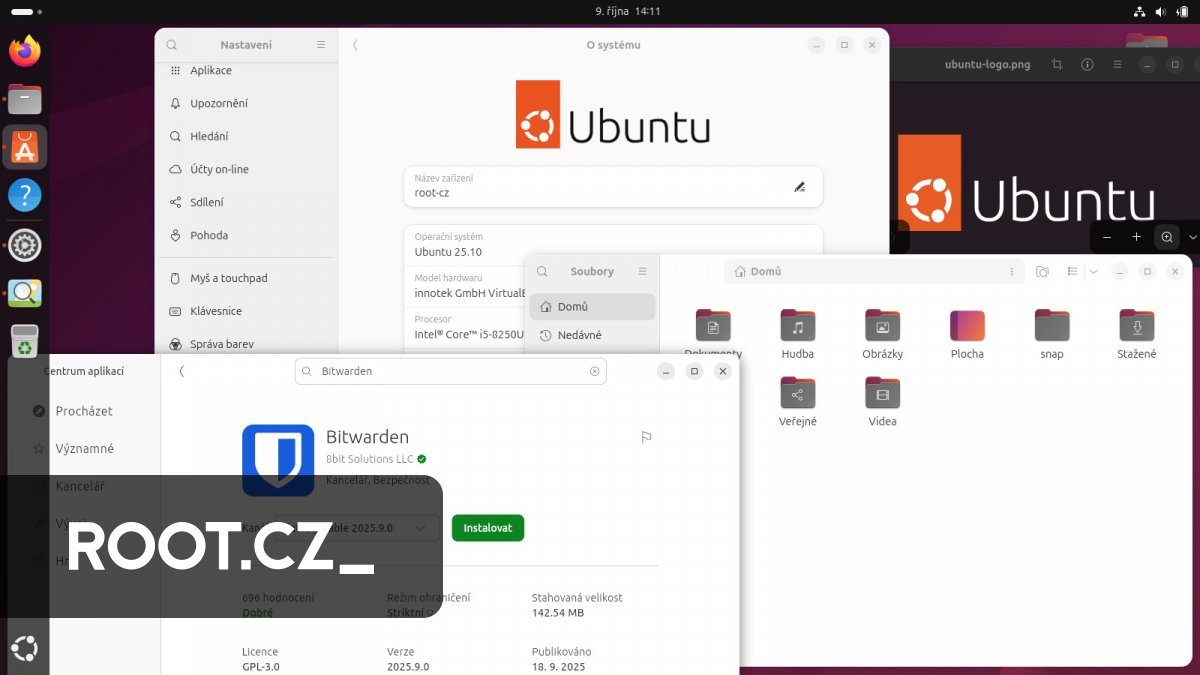The height and width of the screenshot is (675, 1200).
Task: Switch to list view in Soubory toolbar
Action: [1072, 271]
